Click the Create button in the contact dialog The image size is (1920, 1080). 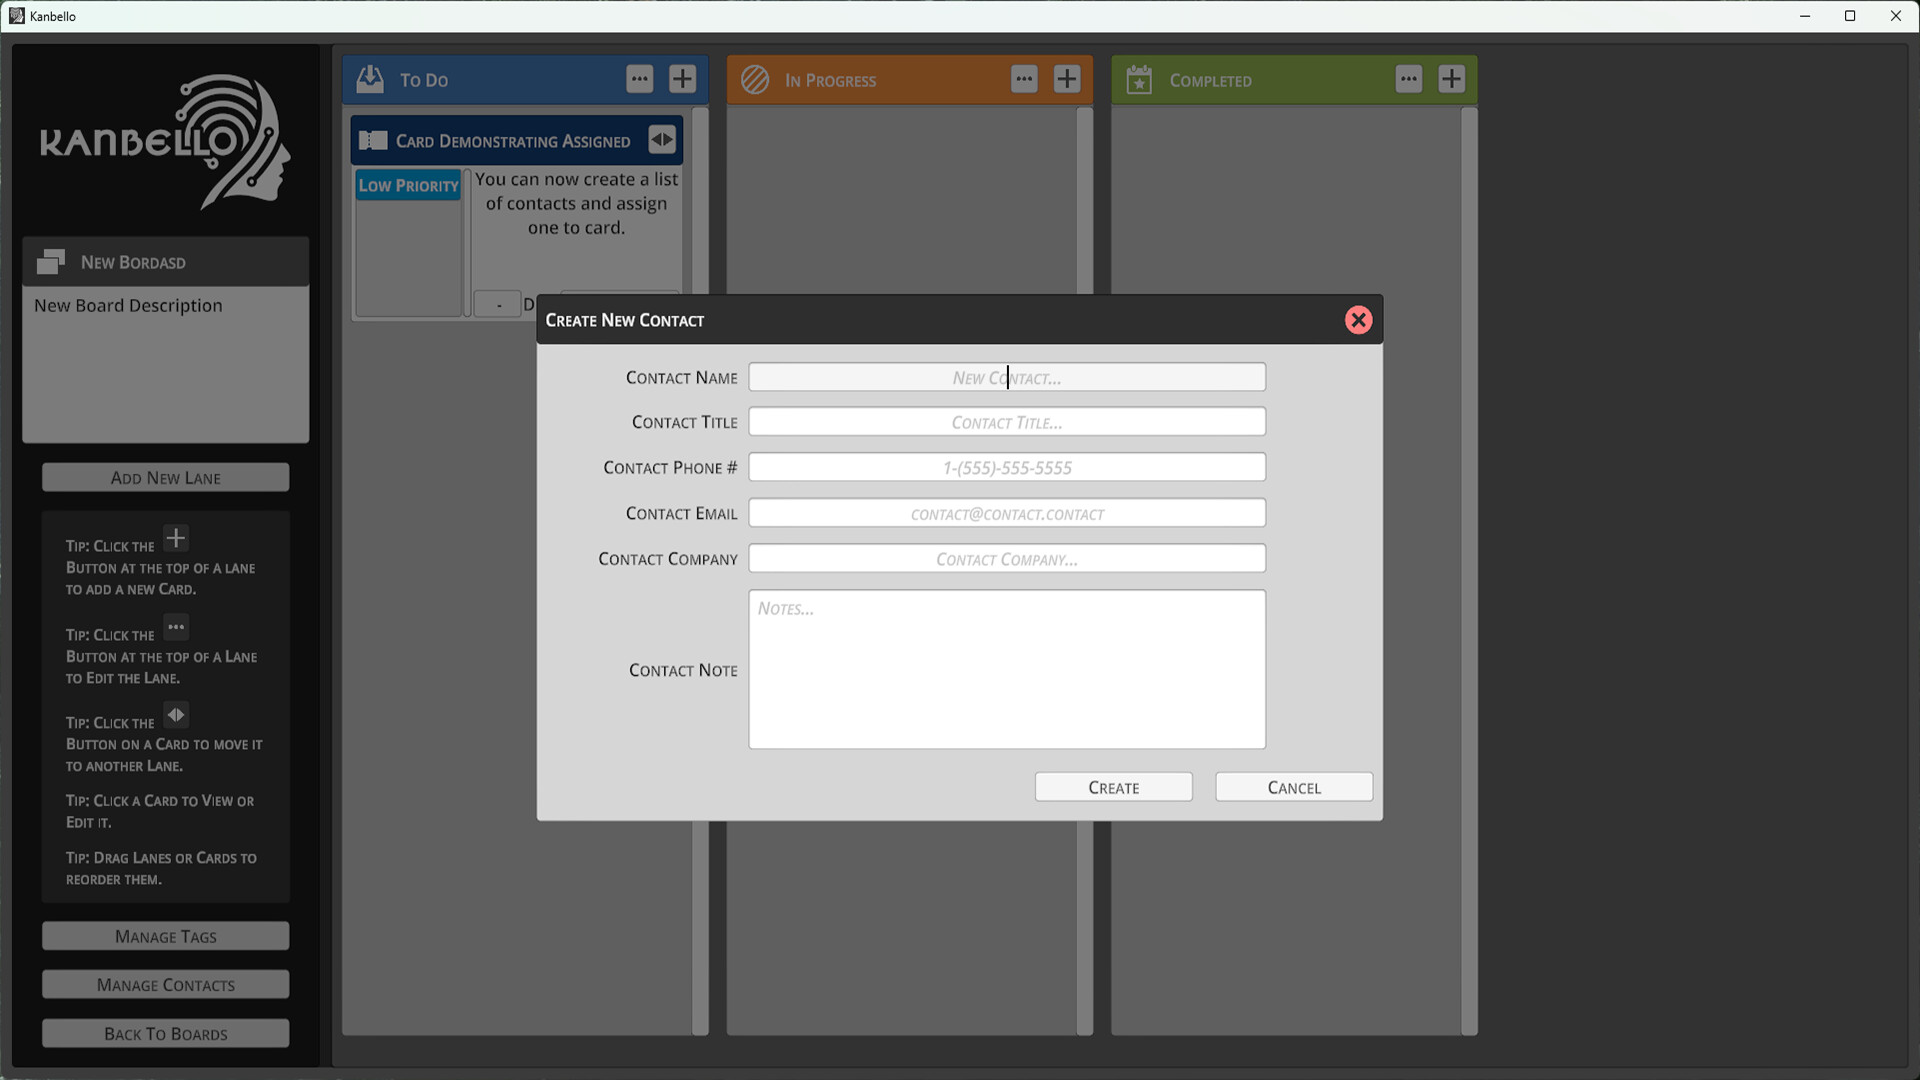click(x=1113, y=787)
